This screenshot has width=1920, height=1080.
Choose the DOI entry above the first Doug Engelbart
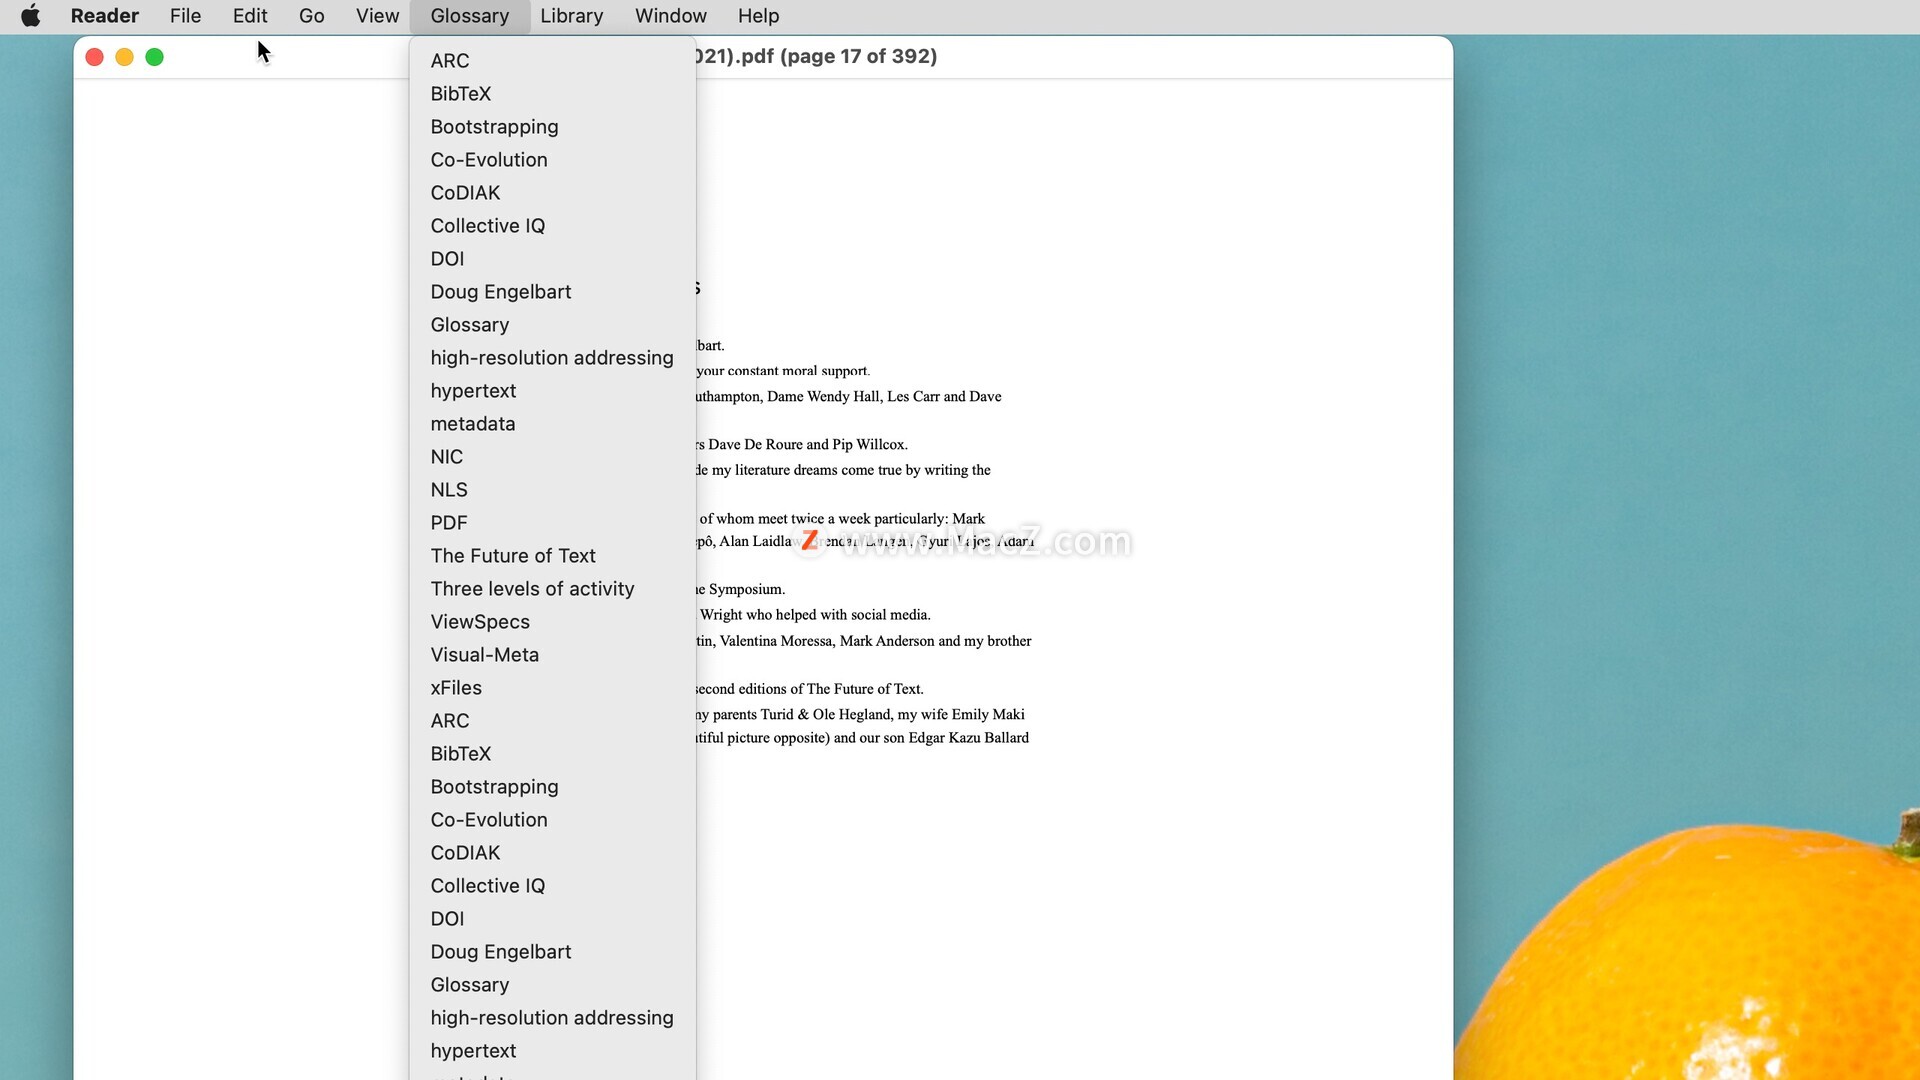point(553,259)
